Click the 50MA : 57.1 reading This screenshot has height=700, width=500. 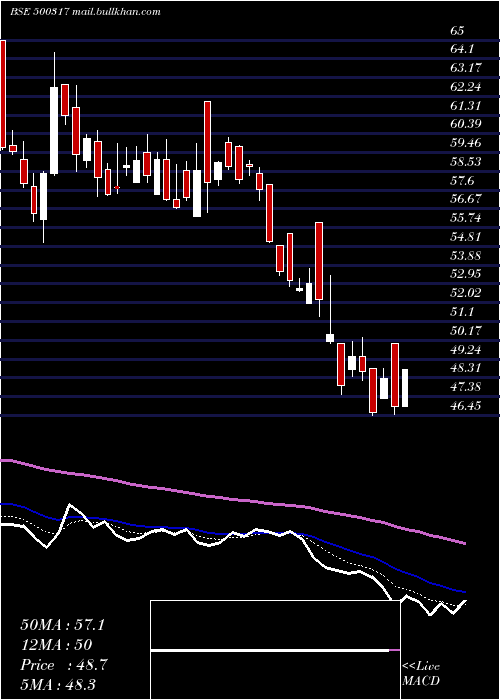click(x=62, y=625)
